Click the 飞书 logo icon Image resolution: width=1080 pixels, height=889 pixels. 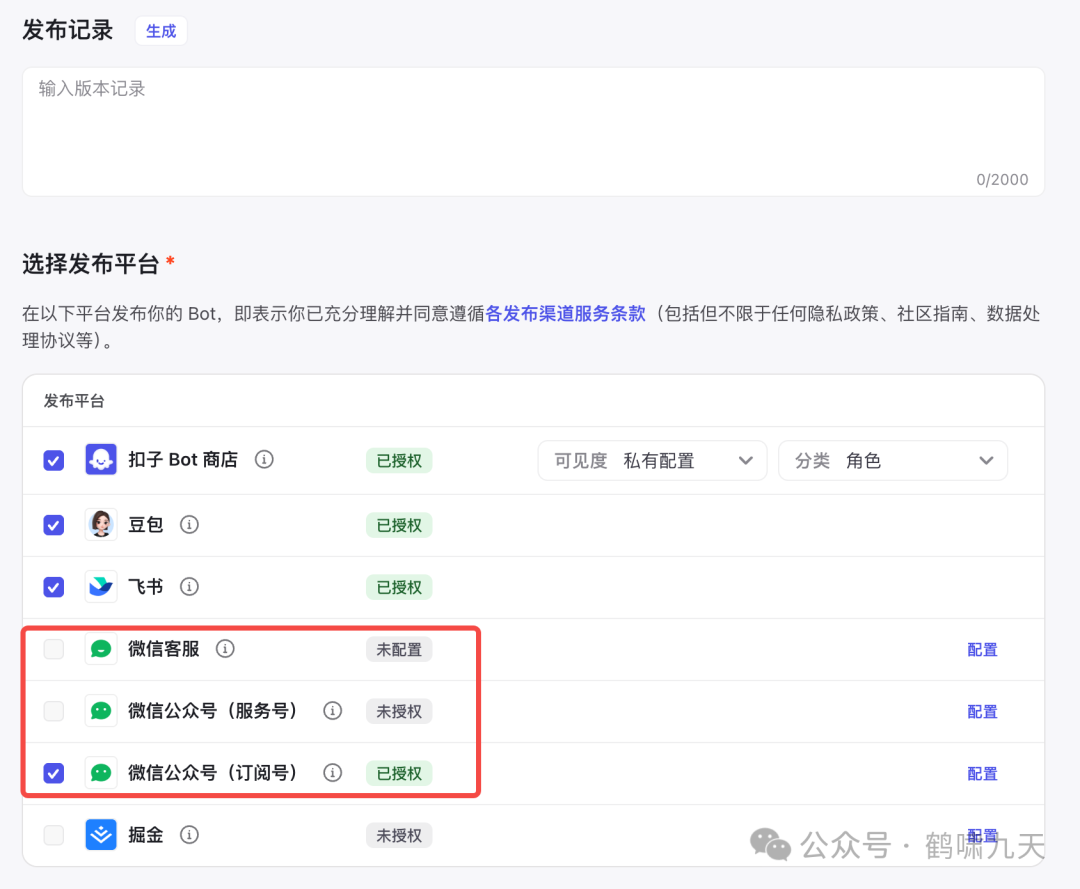101,587
